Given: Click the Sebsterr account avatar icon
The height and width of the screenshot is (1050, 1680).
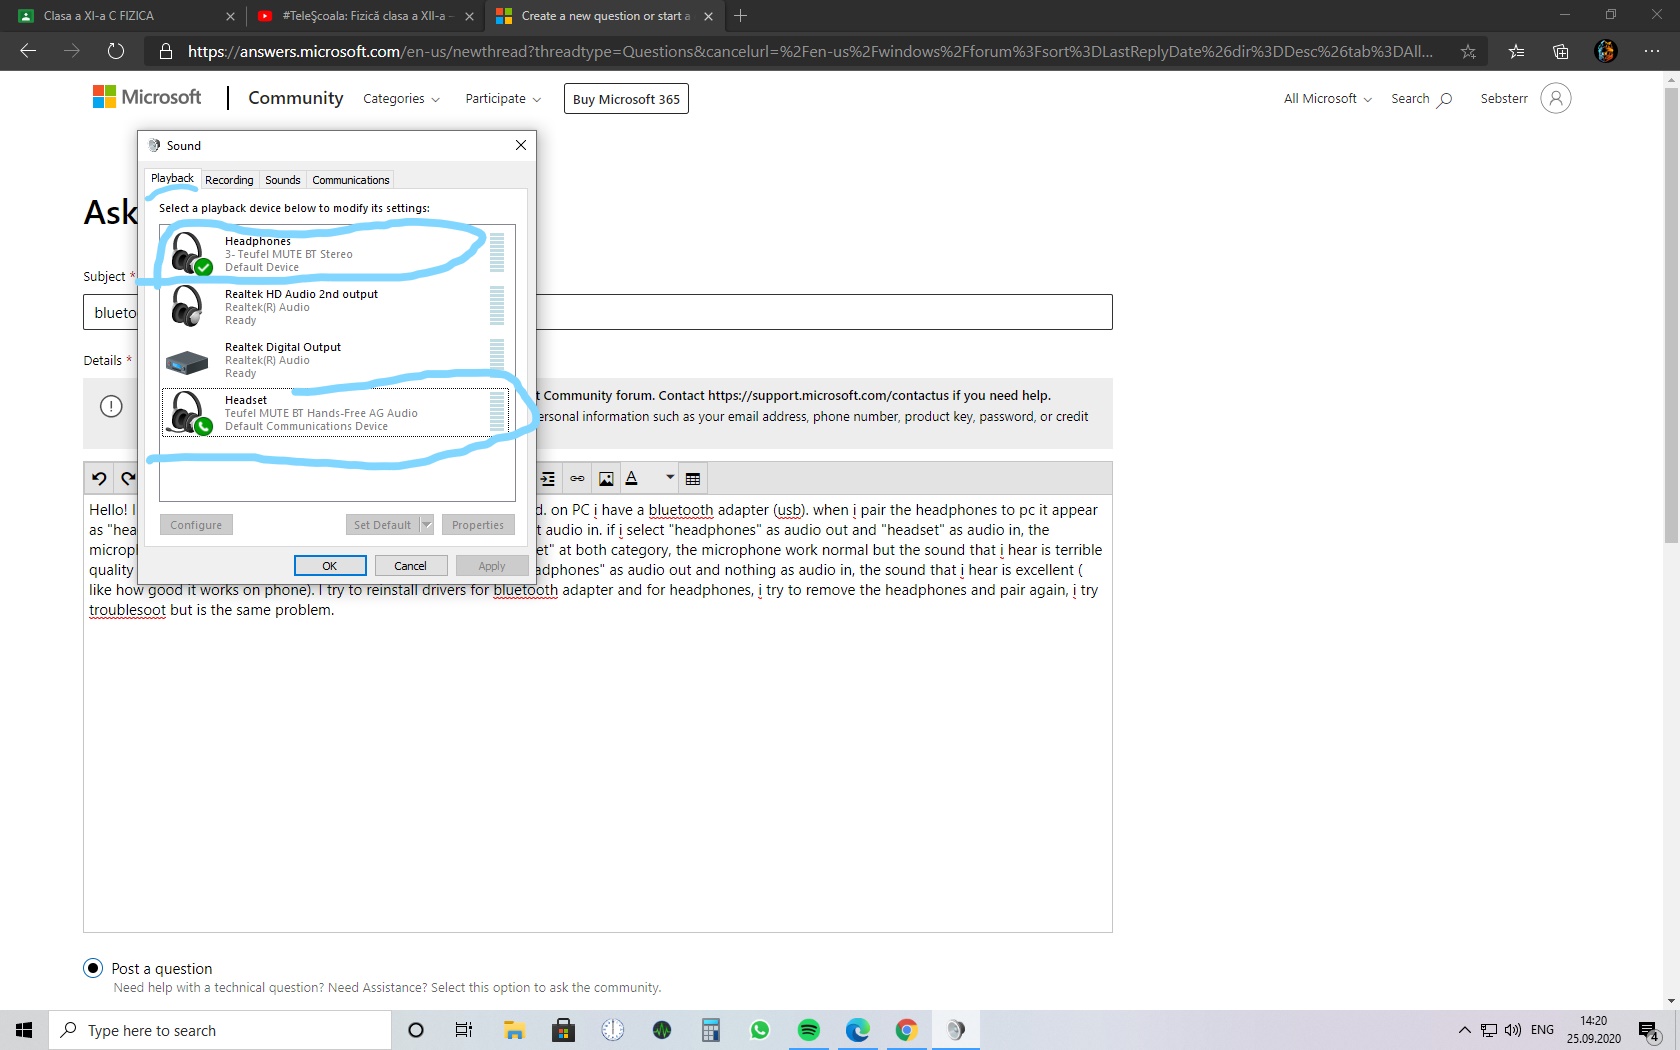Looking at the screenshot, I should (x=1556, y=98).
